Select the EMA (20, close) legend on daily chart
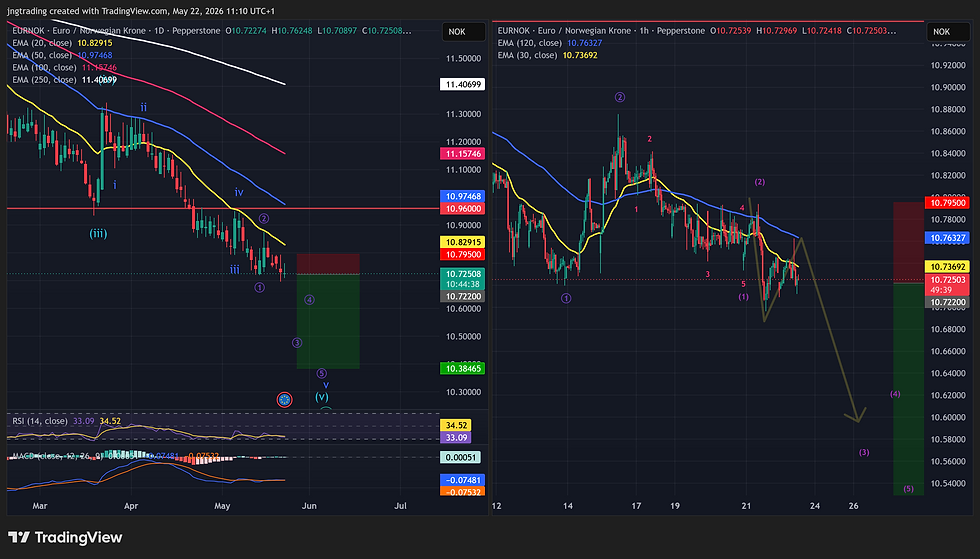Viewport: 980px width, 559px height. pyautogui.click(x=62, y=43)
